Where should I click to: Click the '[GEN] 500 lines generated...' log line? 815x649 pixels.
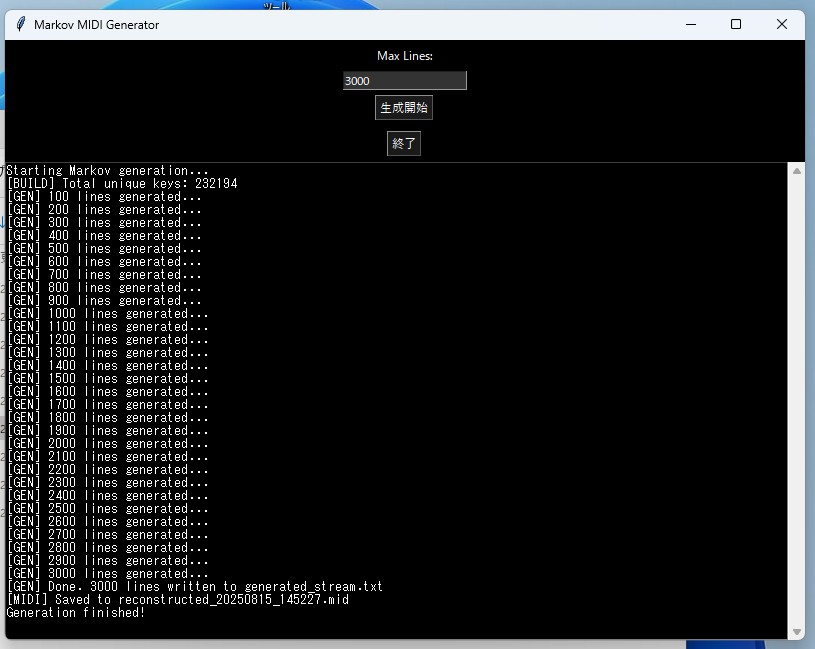pos(104,248)
